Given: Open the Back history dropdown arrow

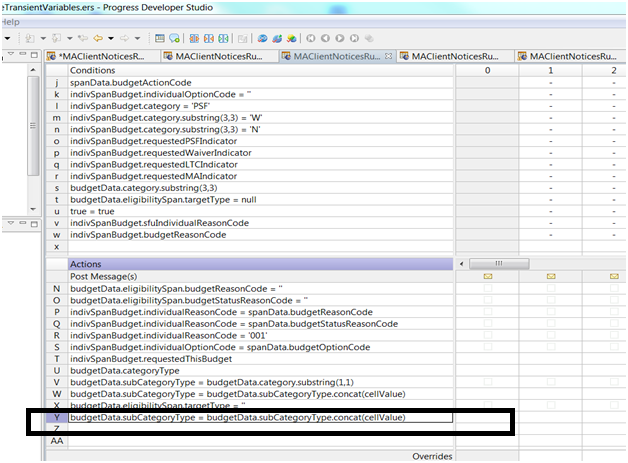Looking at the screenshot, I should tap(111, 38).
